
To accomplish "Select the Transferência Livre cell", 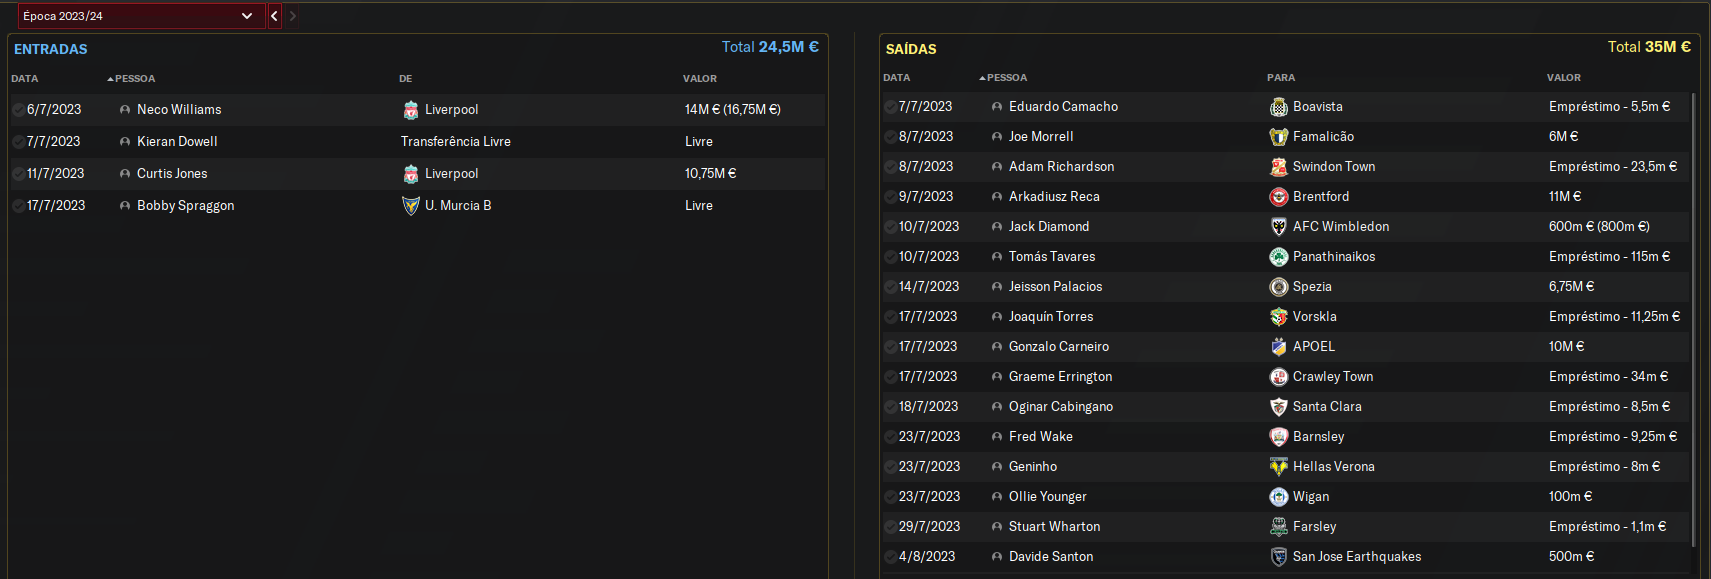I will (456, 142).
